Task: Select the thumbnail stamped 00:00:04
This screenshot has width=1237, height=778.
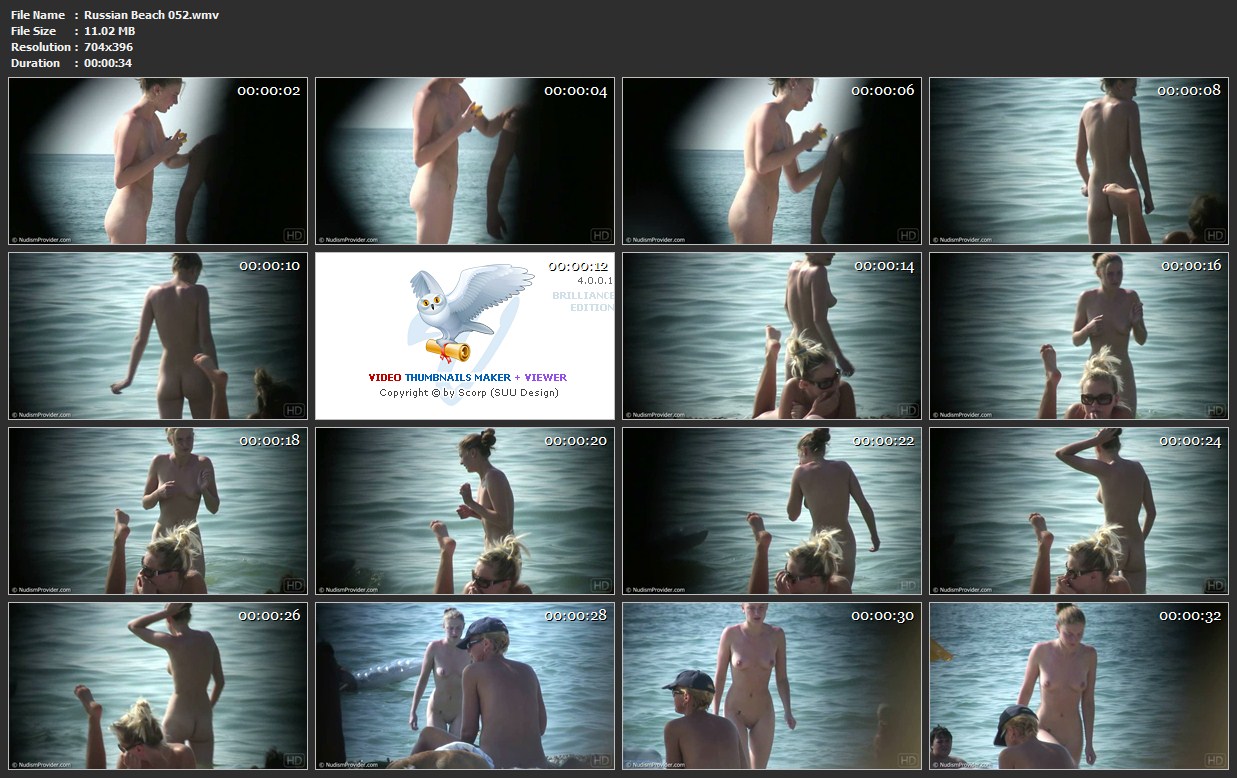Action: point(464,161)
